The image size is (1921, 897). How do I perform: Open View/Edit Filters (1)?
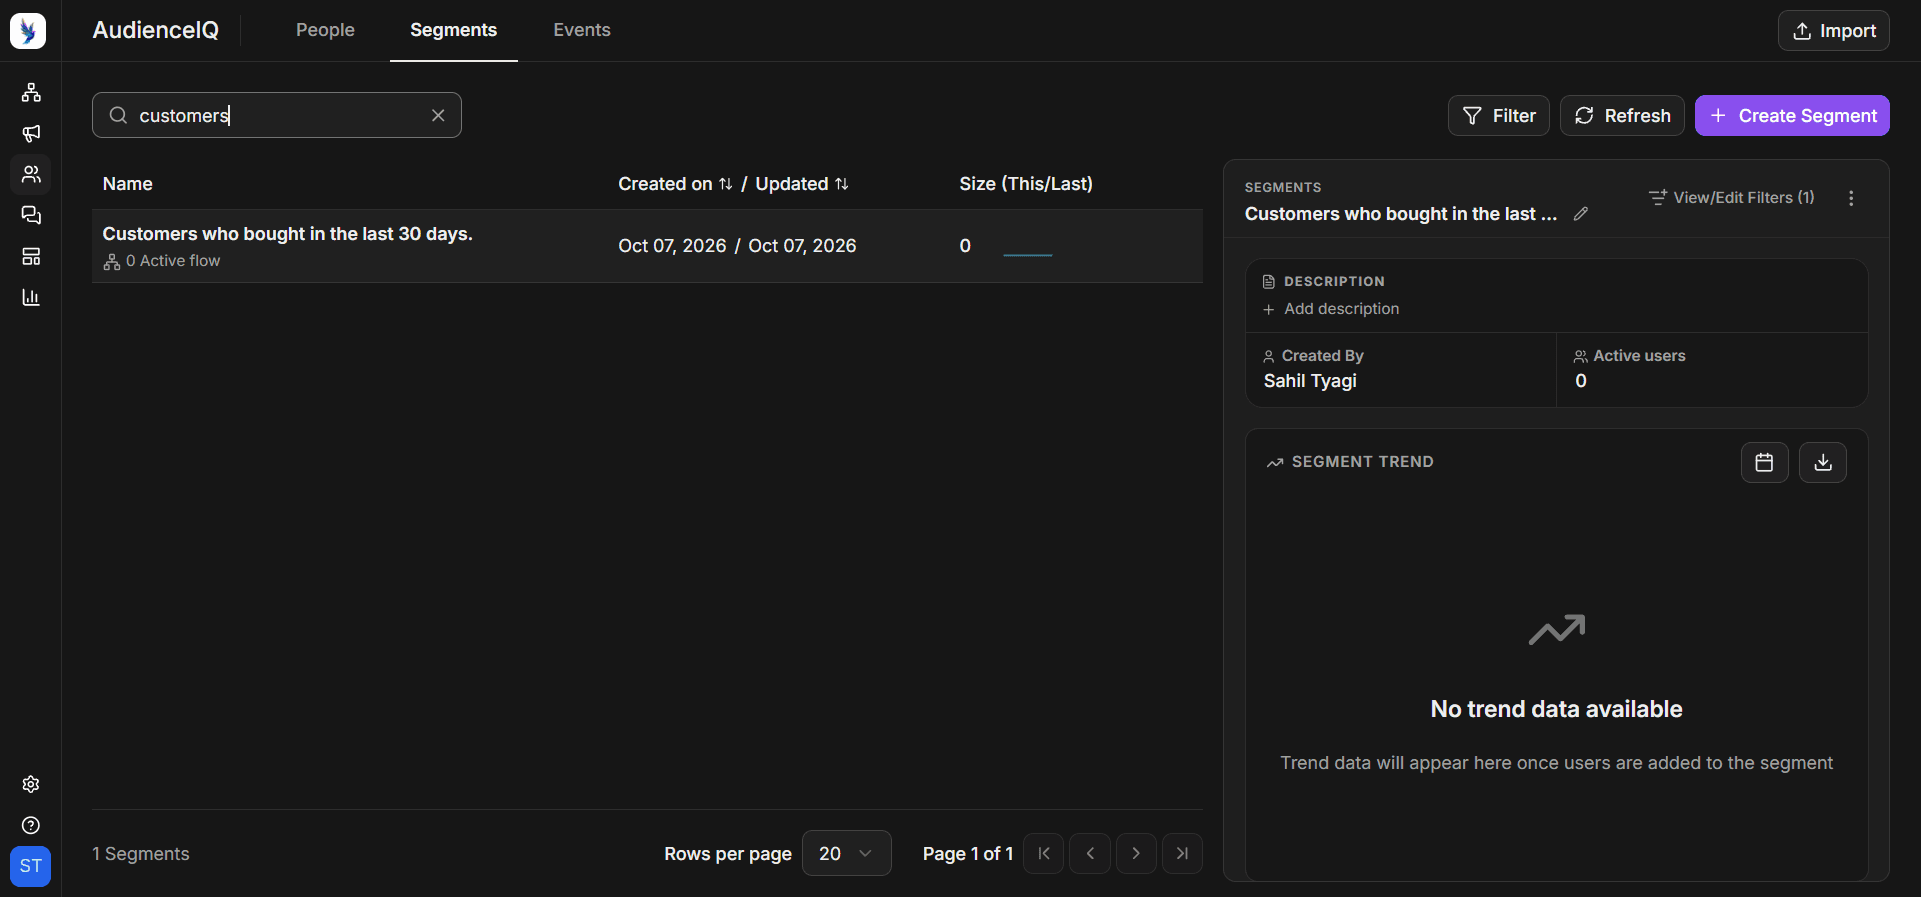coord(1731,198)
